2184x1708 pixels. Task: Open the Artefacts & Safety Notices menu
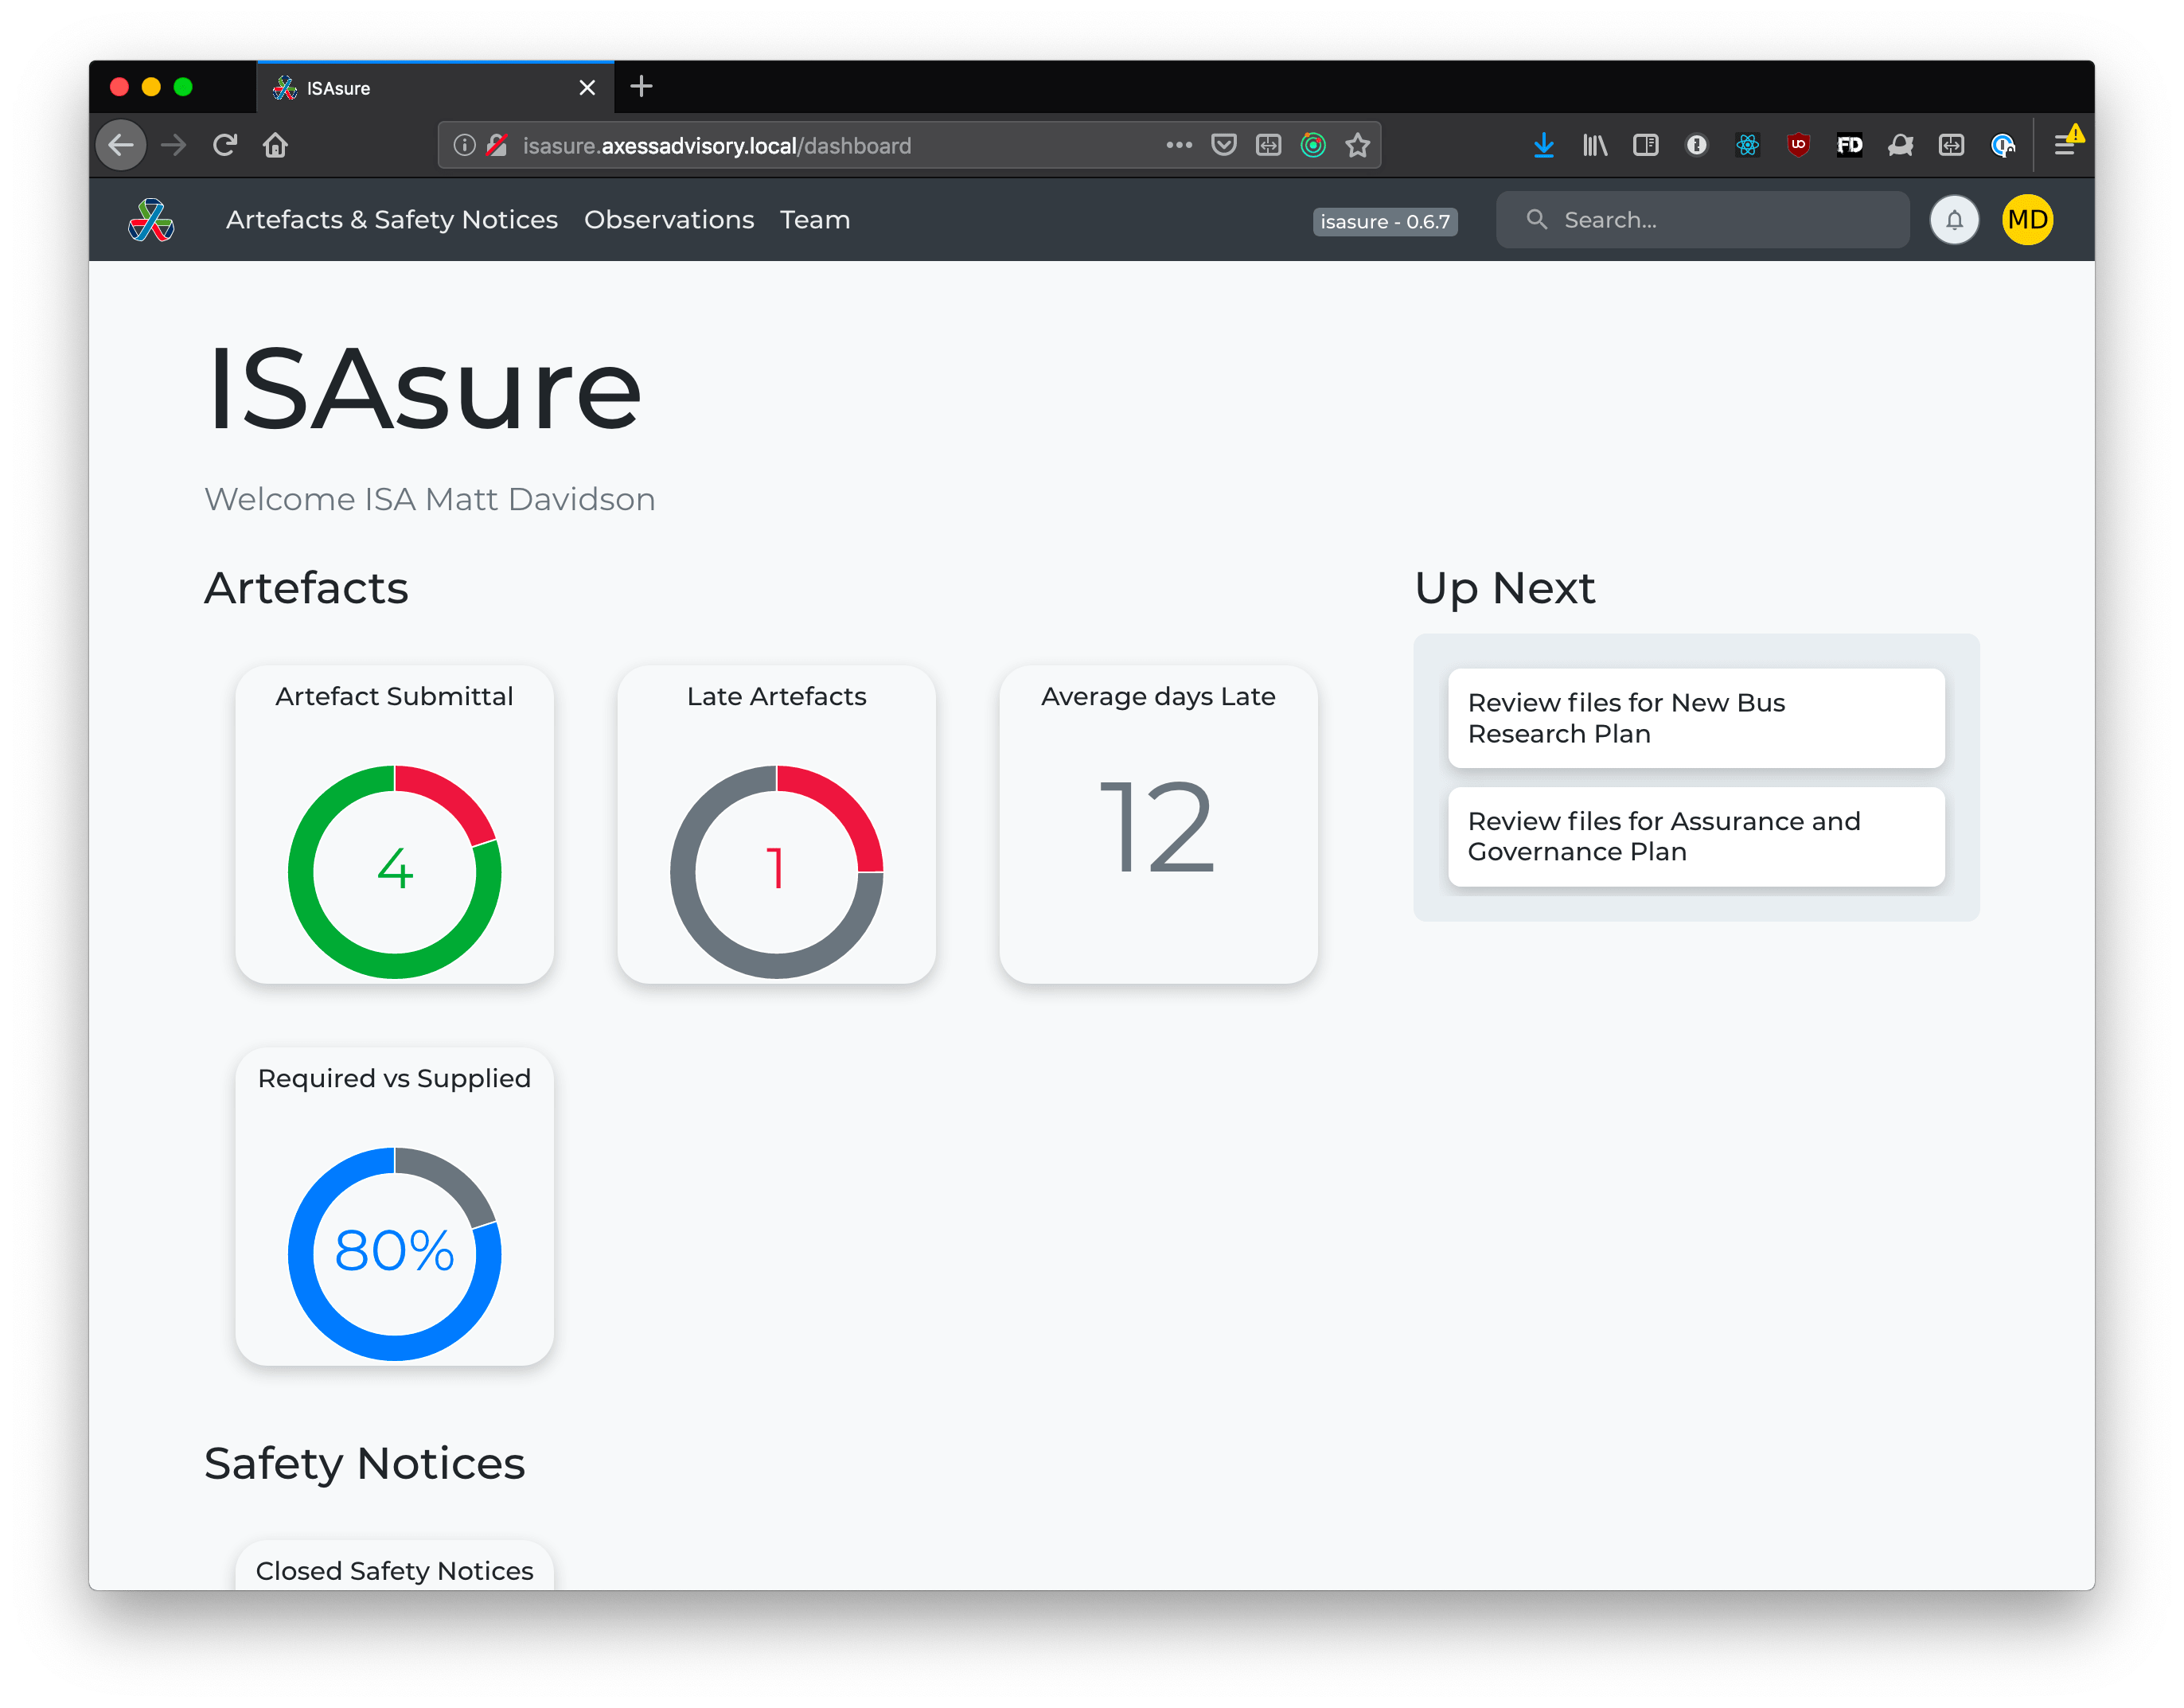(391, 220)
